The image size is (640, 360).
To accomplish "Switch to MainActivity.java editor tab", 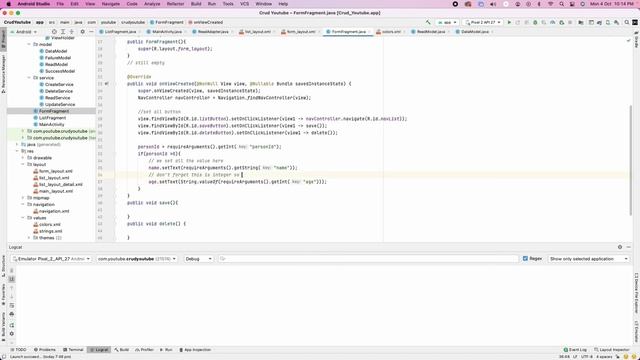I will click(x=166, y=31).
